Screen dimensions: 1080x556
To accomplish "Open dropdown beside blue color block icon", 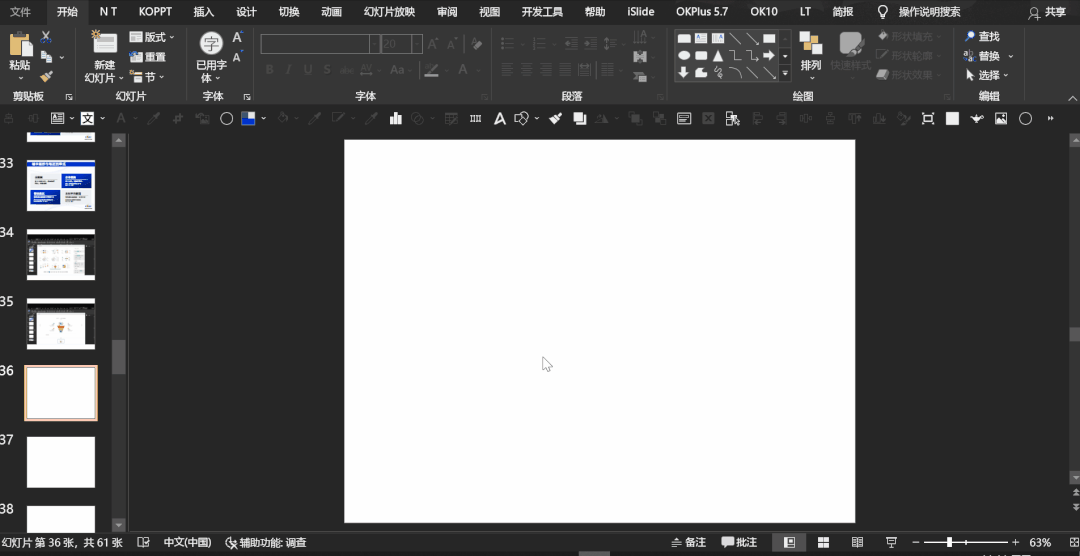I will point(263,119).
